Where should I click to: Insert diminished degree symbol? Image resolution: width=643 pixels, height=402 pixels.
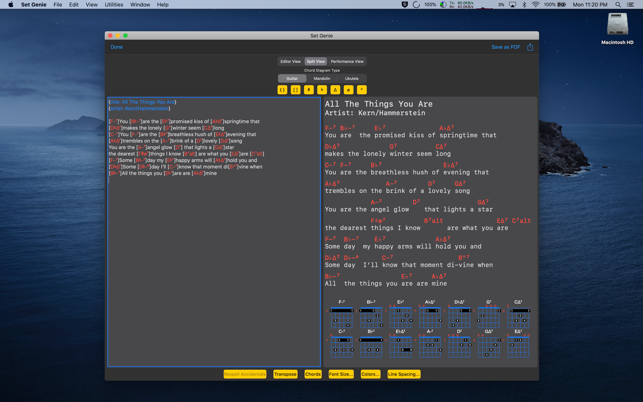[x=362, y=89]
